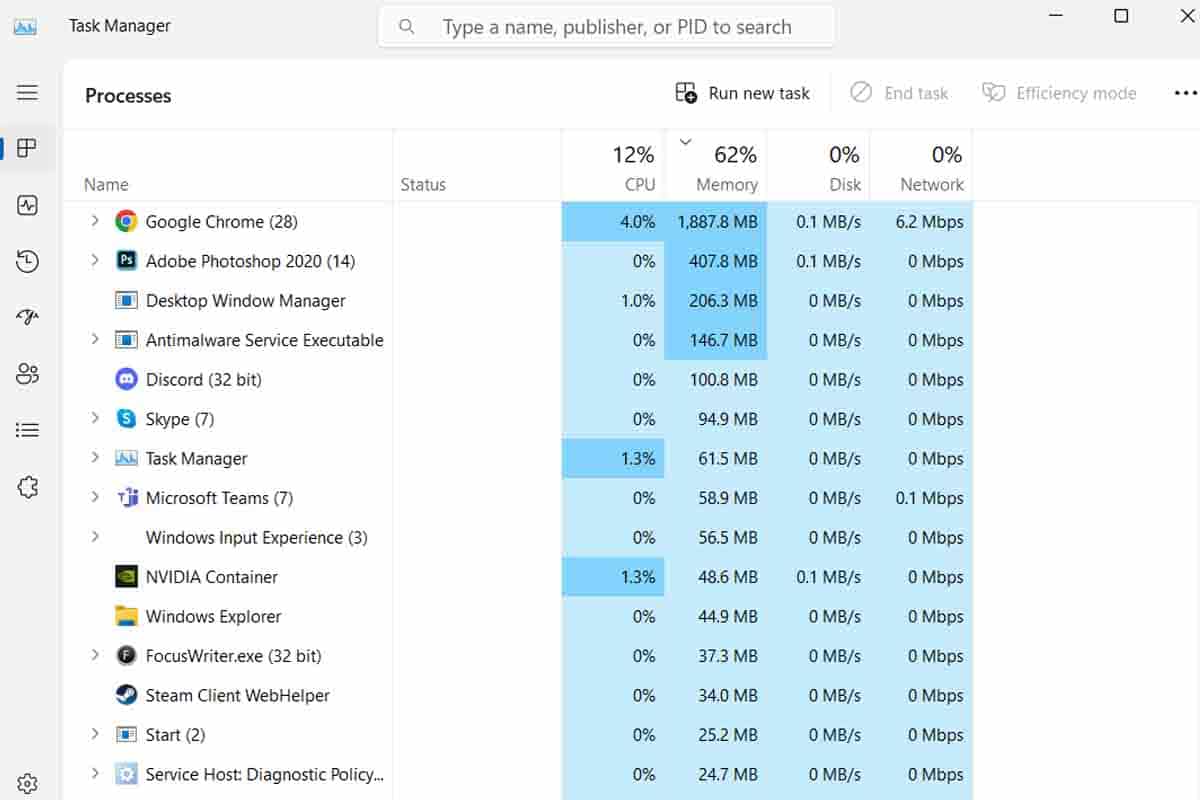Expand the Start process group

[x=95, y=734]
